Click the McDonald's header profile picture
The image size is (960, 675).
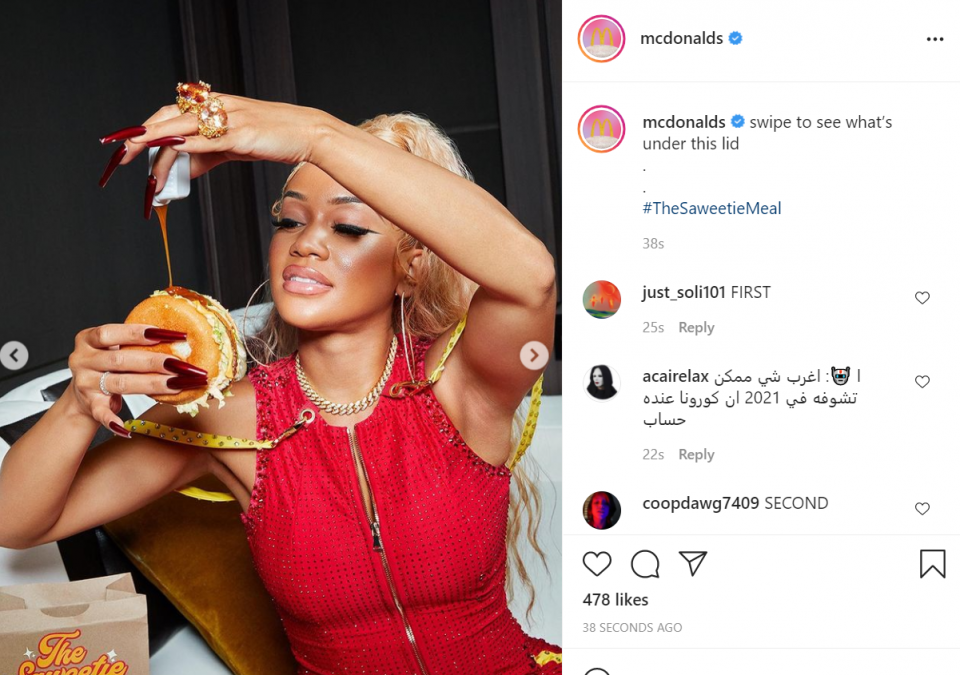(601, 39)
